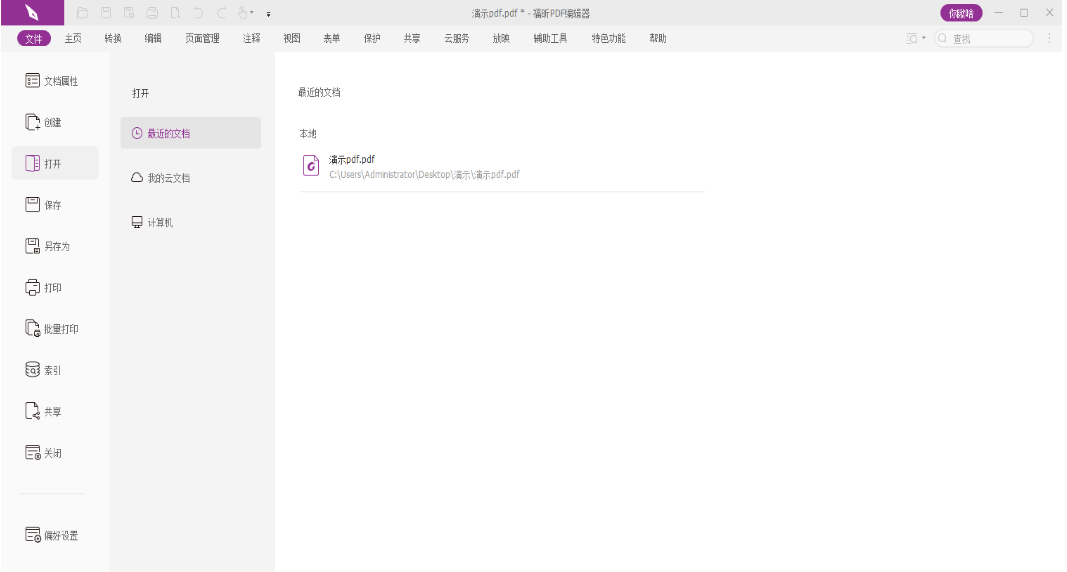1067x572 pixels.
Task: Click the purple account button in title bar
Action: click(x=961, y=13)
